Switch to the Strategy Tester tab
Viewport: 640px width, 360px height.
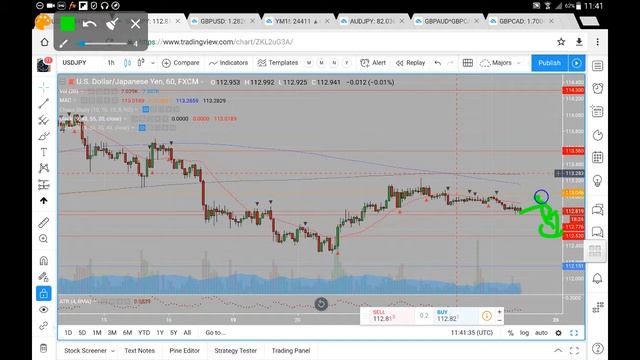coord(236,351)
